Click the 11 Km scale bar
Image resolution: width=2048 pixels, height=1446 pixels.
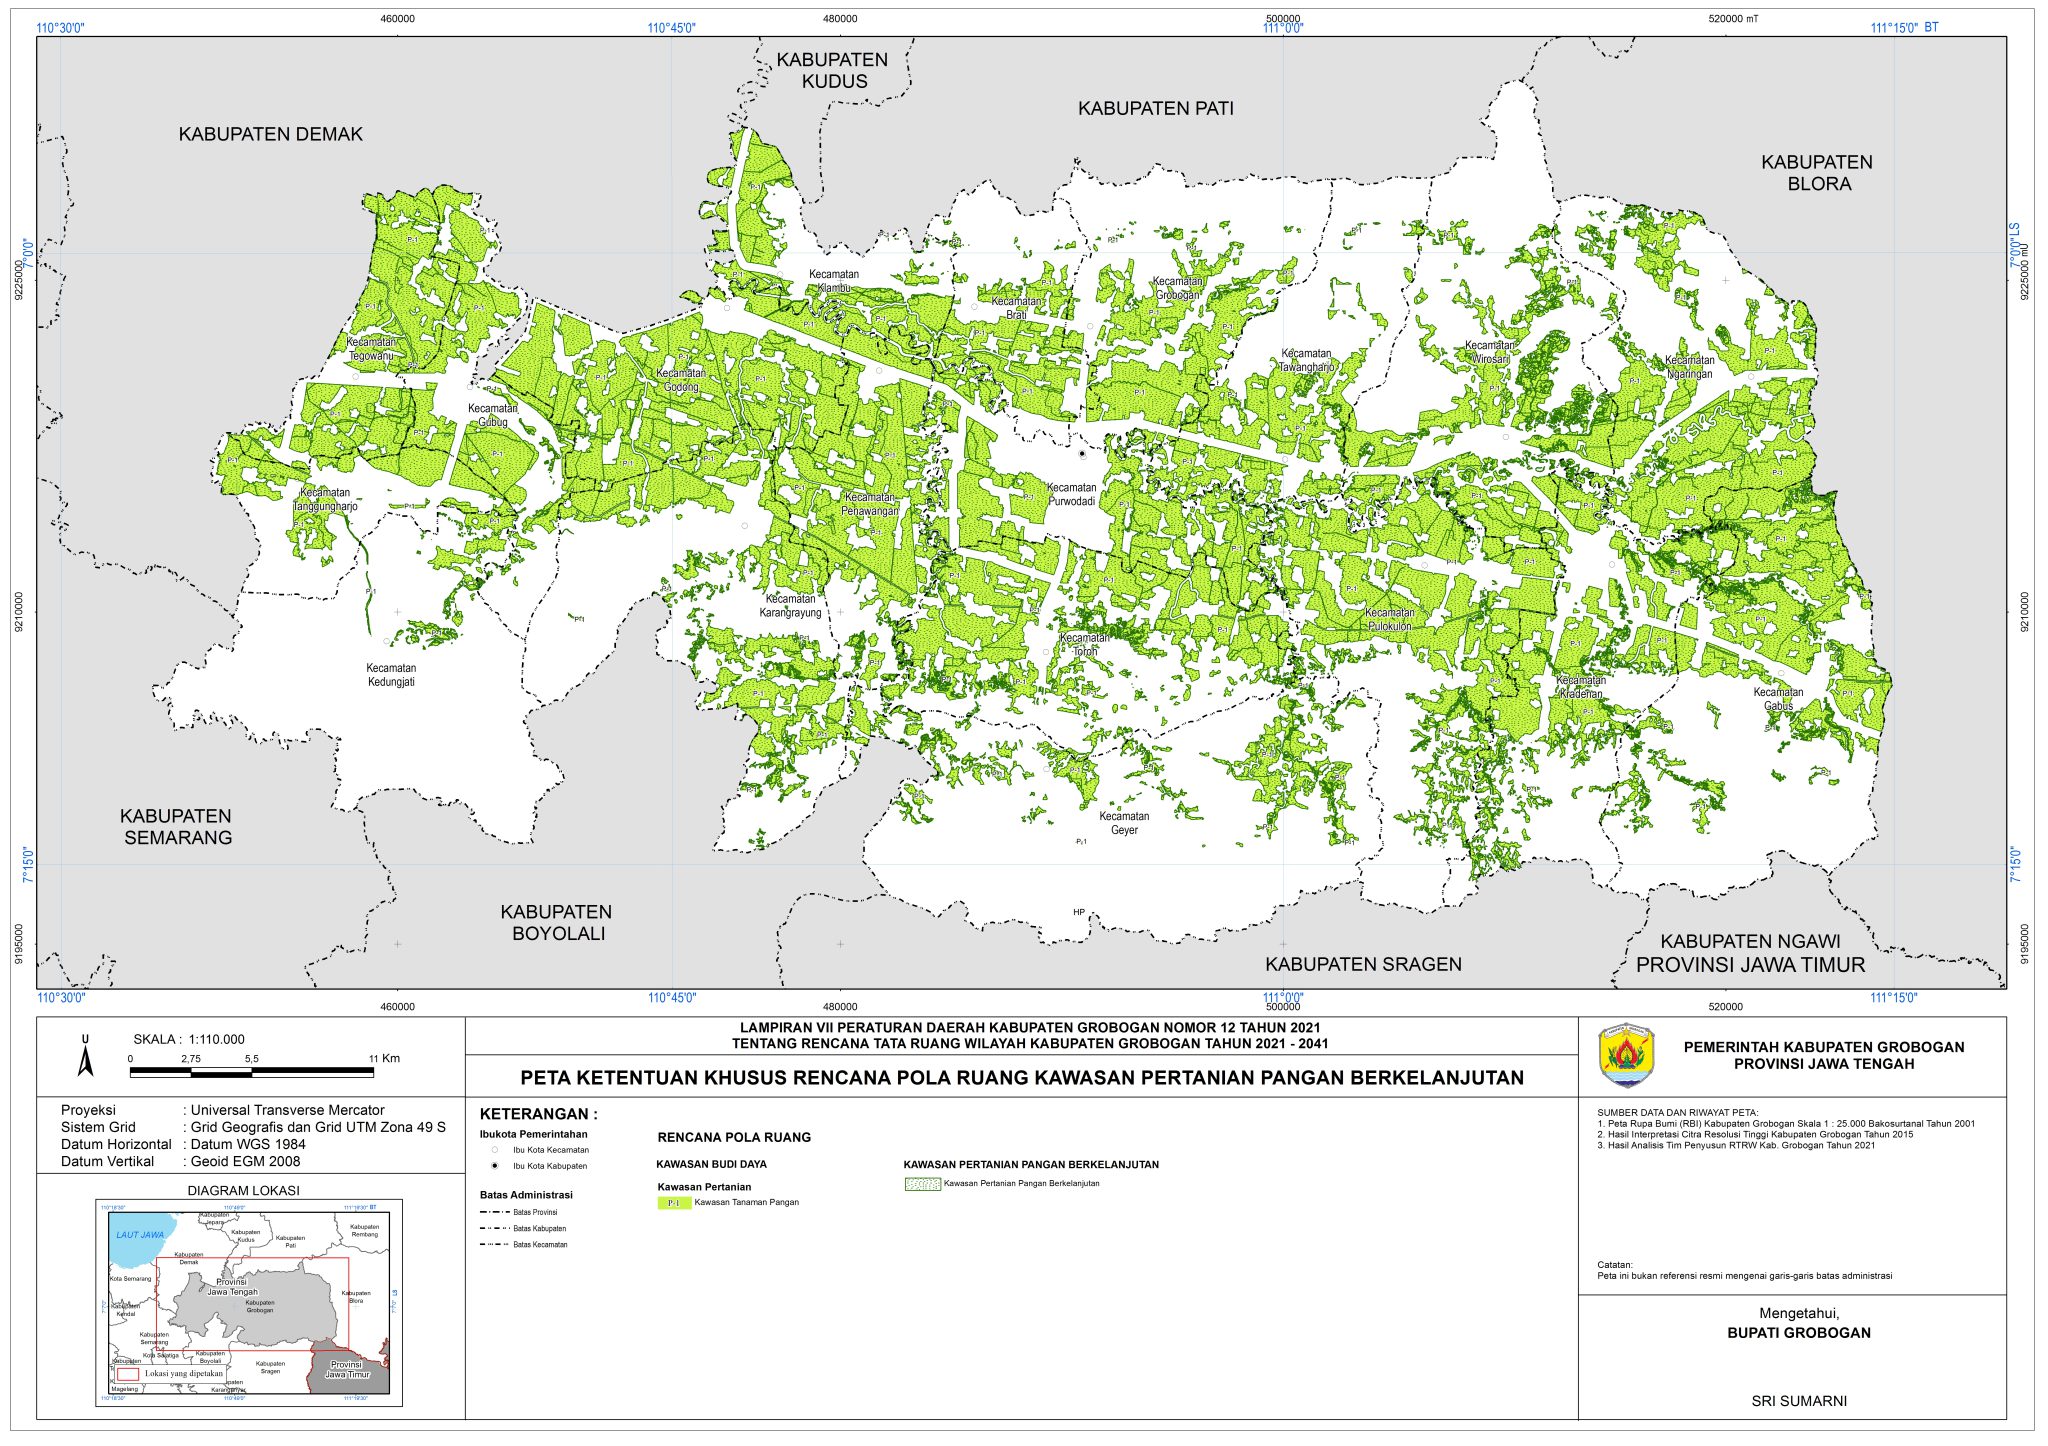click(251, 1072)
